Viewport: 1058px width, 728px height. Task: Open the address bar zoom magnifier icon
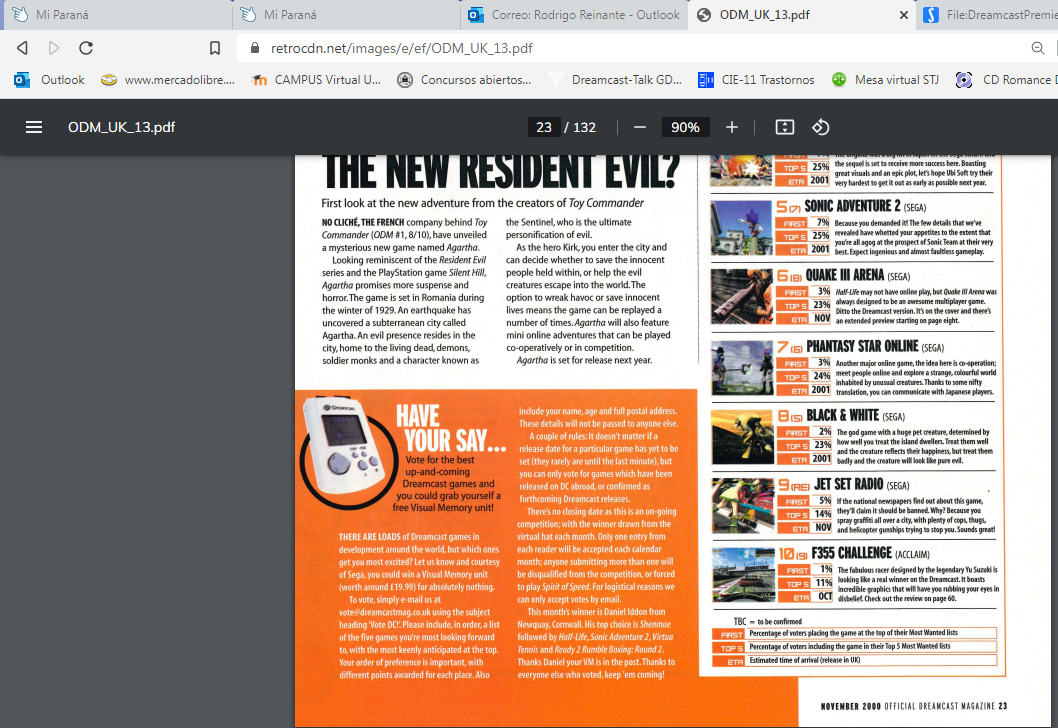click(1038, 48)
